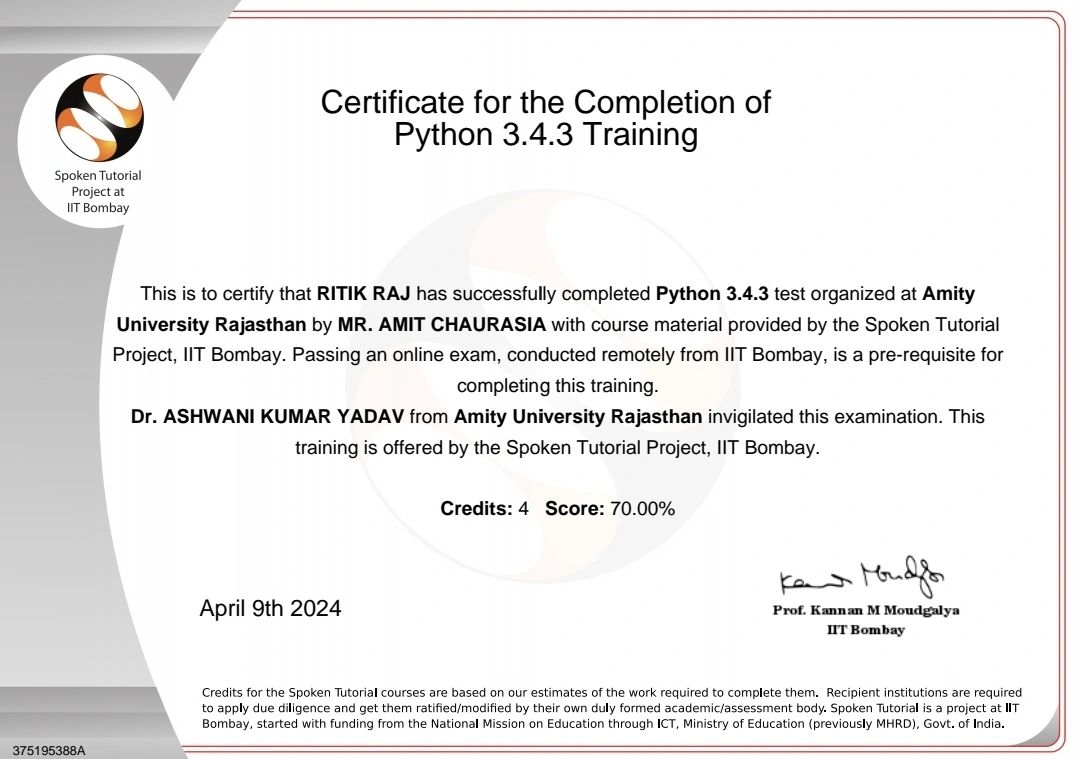This screenshot has height=759, width=1080.
Task: Click the 'Score: 70.00%' value
Action: (610, 509)
